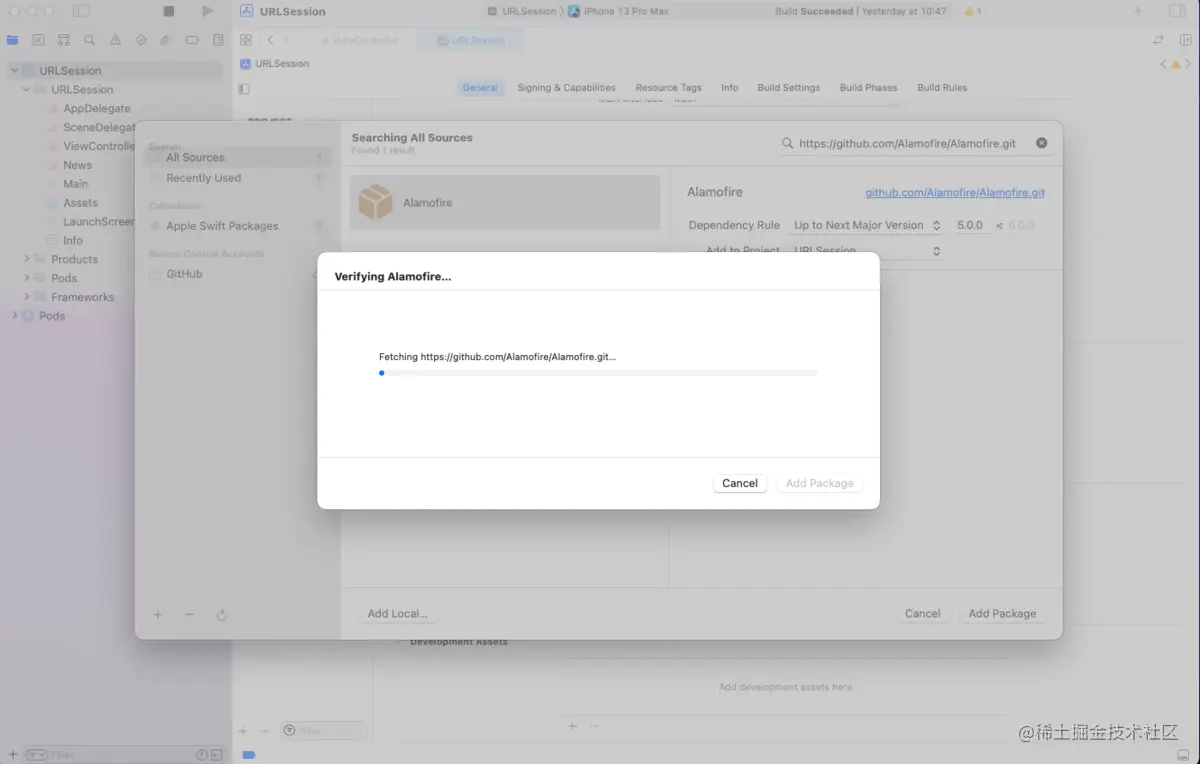Click URLSession in the editor breadcrumb

click(x=275, y=64)
